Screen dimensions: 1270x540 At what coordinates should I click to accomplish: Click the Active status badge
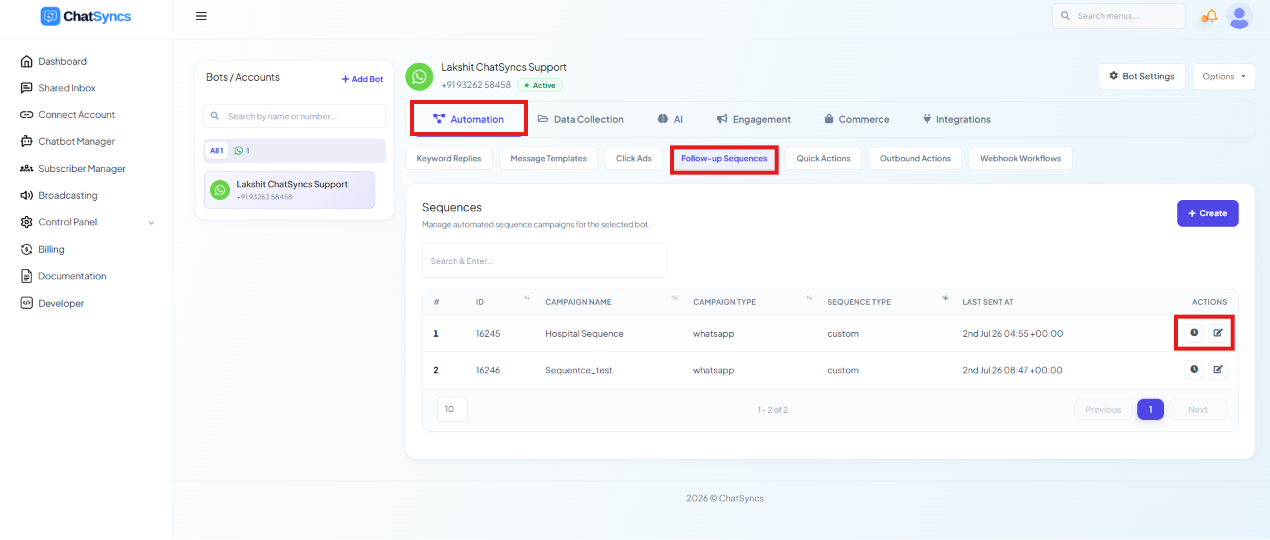pos(540,85)
